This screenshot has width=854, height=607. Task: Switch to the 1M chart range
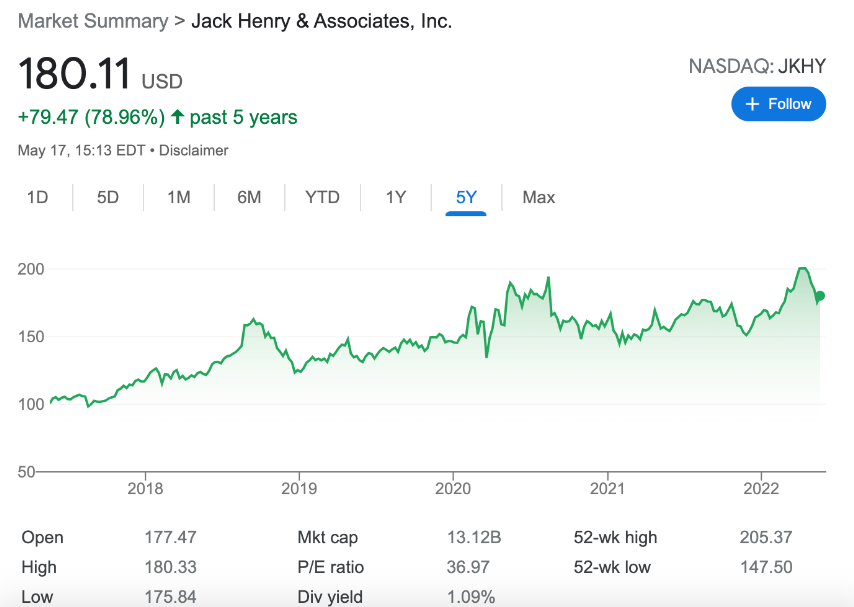[x=179, y=197]
